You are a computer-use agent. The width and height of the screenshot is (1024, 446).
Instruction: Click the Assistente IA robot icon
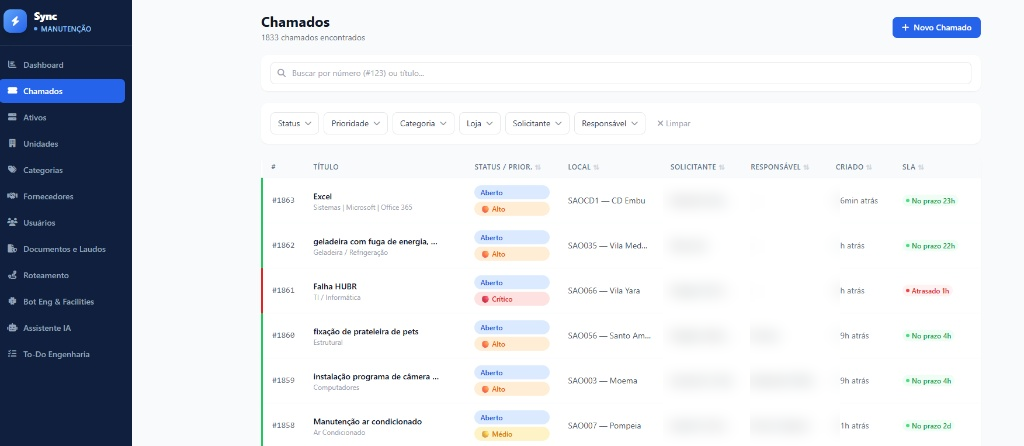click(x=12, y=328)
